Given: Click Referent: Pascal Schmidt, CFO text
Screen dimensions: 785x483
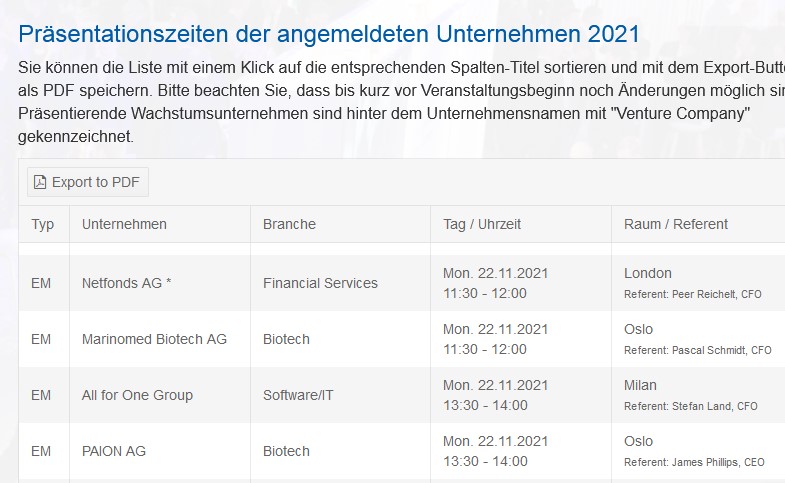Looking at the screenshot, I should 697,350.
